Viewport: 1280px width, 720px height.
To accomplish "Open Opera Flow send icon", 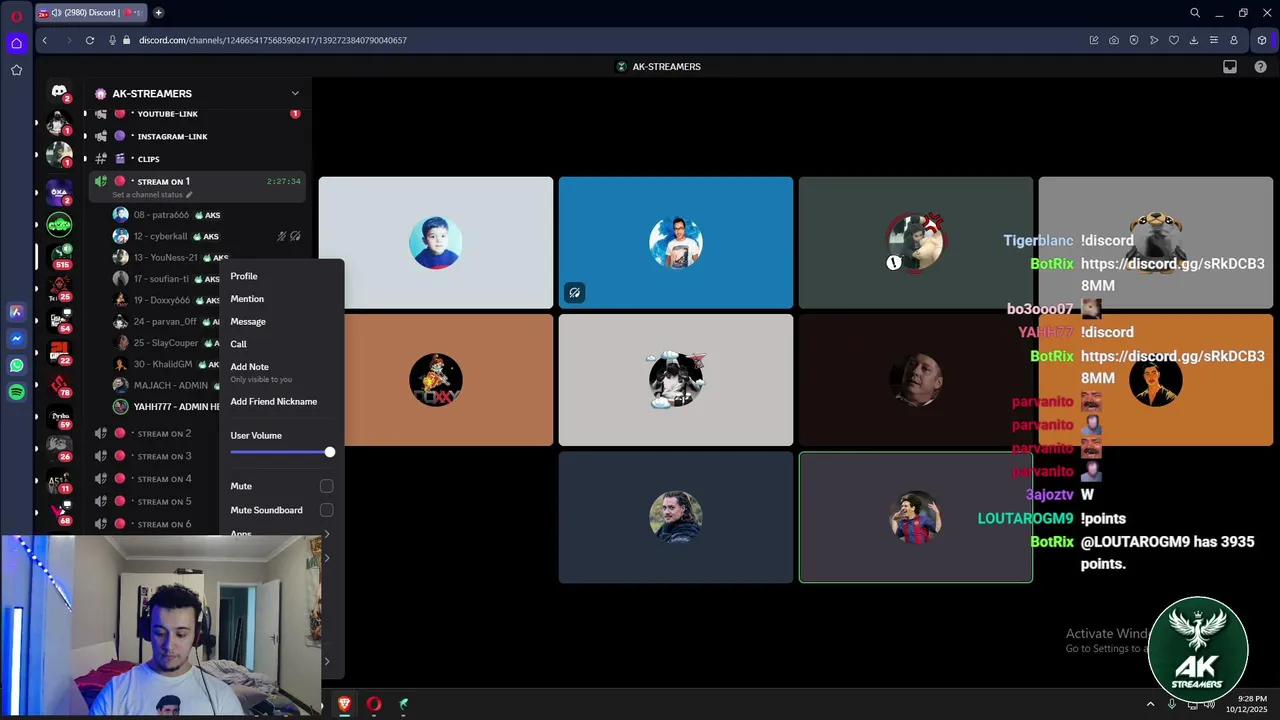I will [1154, 40].
